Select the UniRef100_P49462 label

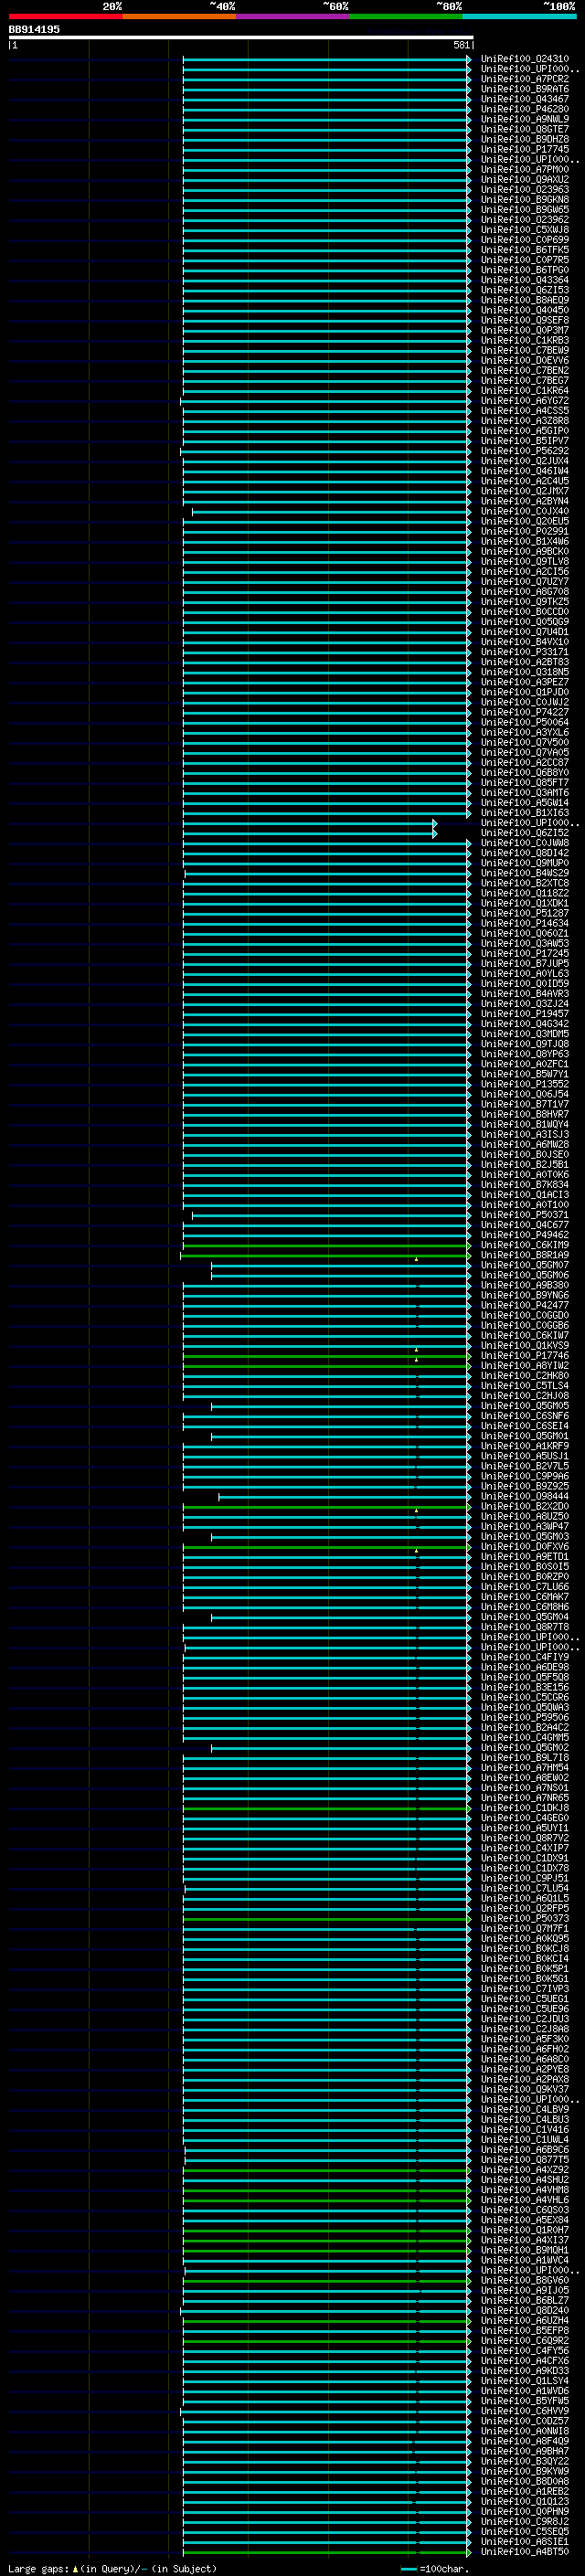pyautogui.click(x=525, y=1235)
